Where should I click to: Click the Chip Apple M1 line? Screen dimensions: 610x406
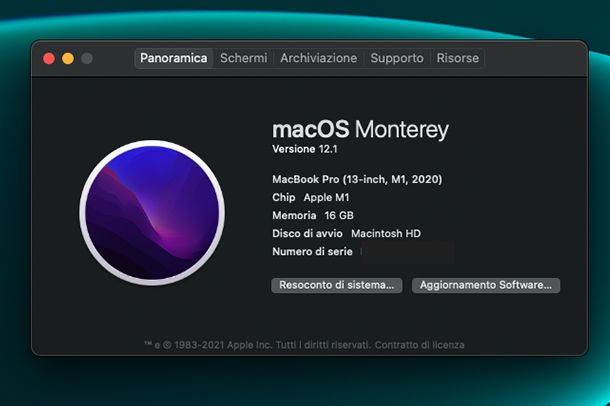pos(311,198)
